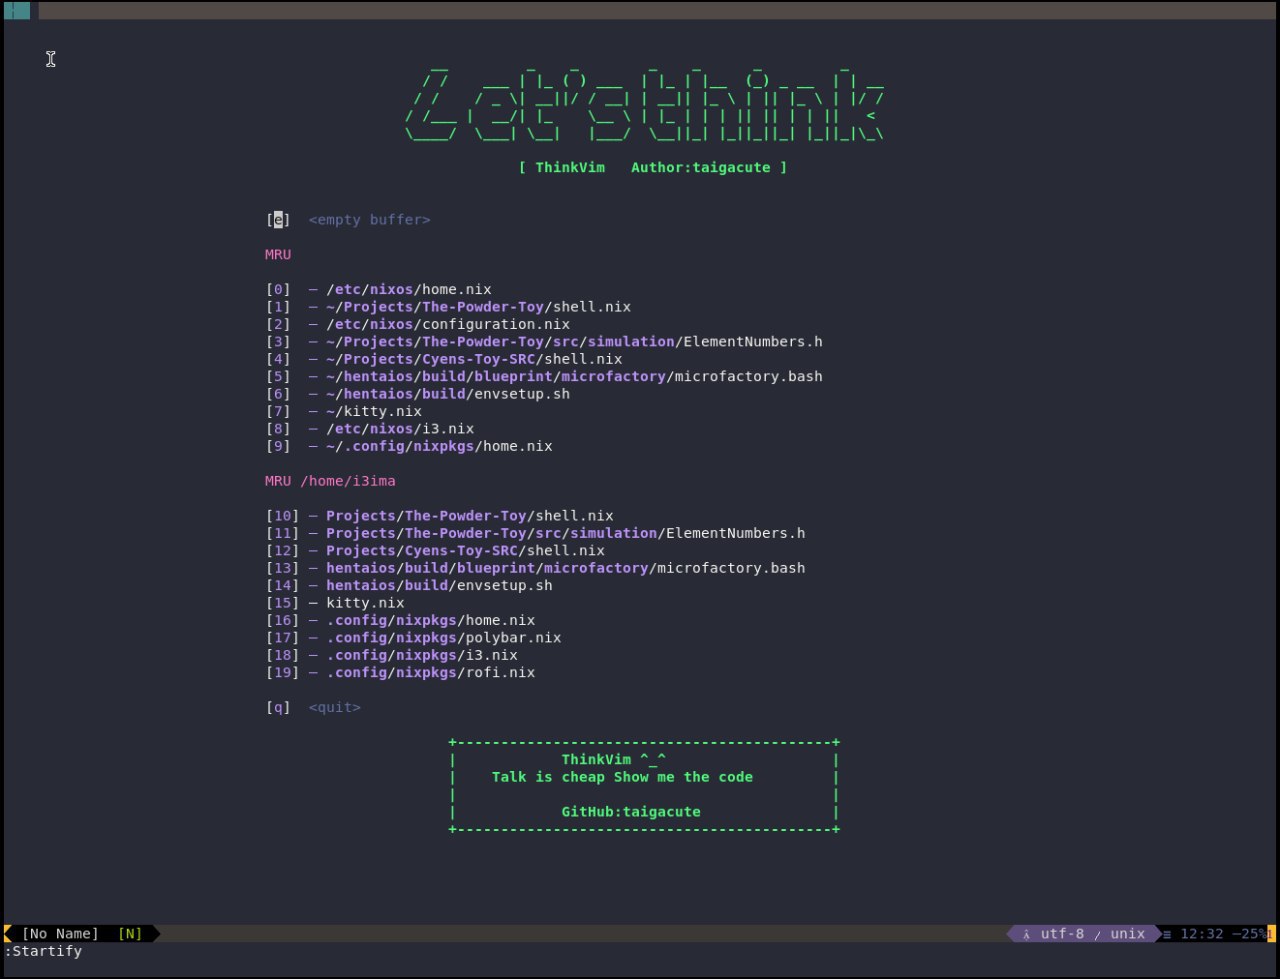Open entry [11] ElementNumbers.h under MRU /home/i3ima
This screenshot has height=979, width=1280.
(x=535, y=534)
